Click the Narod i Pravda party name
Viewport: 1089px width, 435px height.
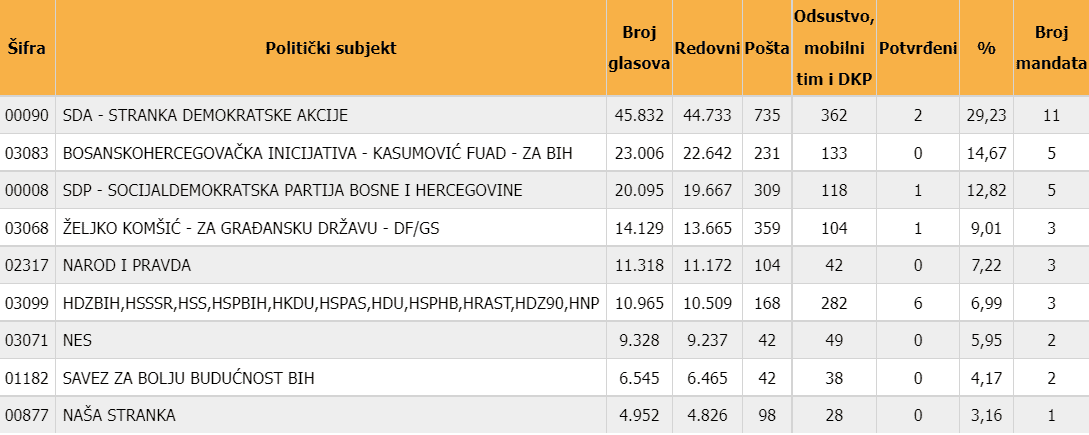coord(126,265)
